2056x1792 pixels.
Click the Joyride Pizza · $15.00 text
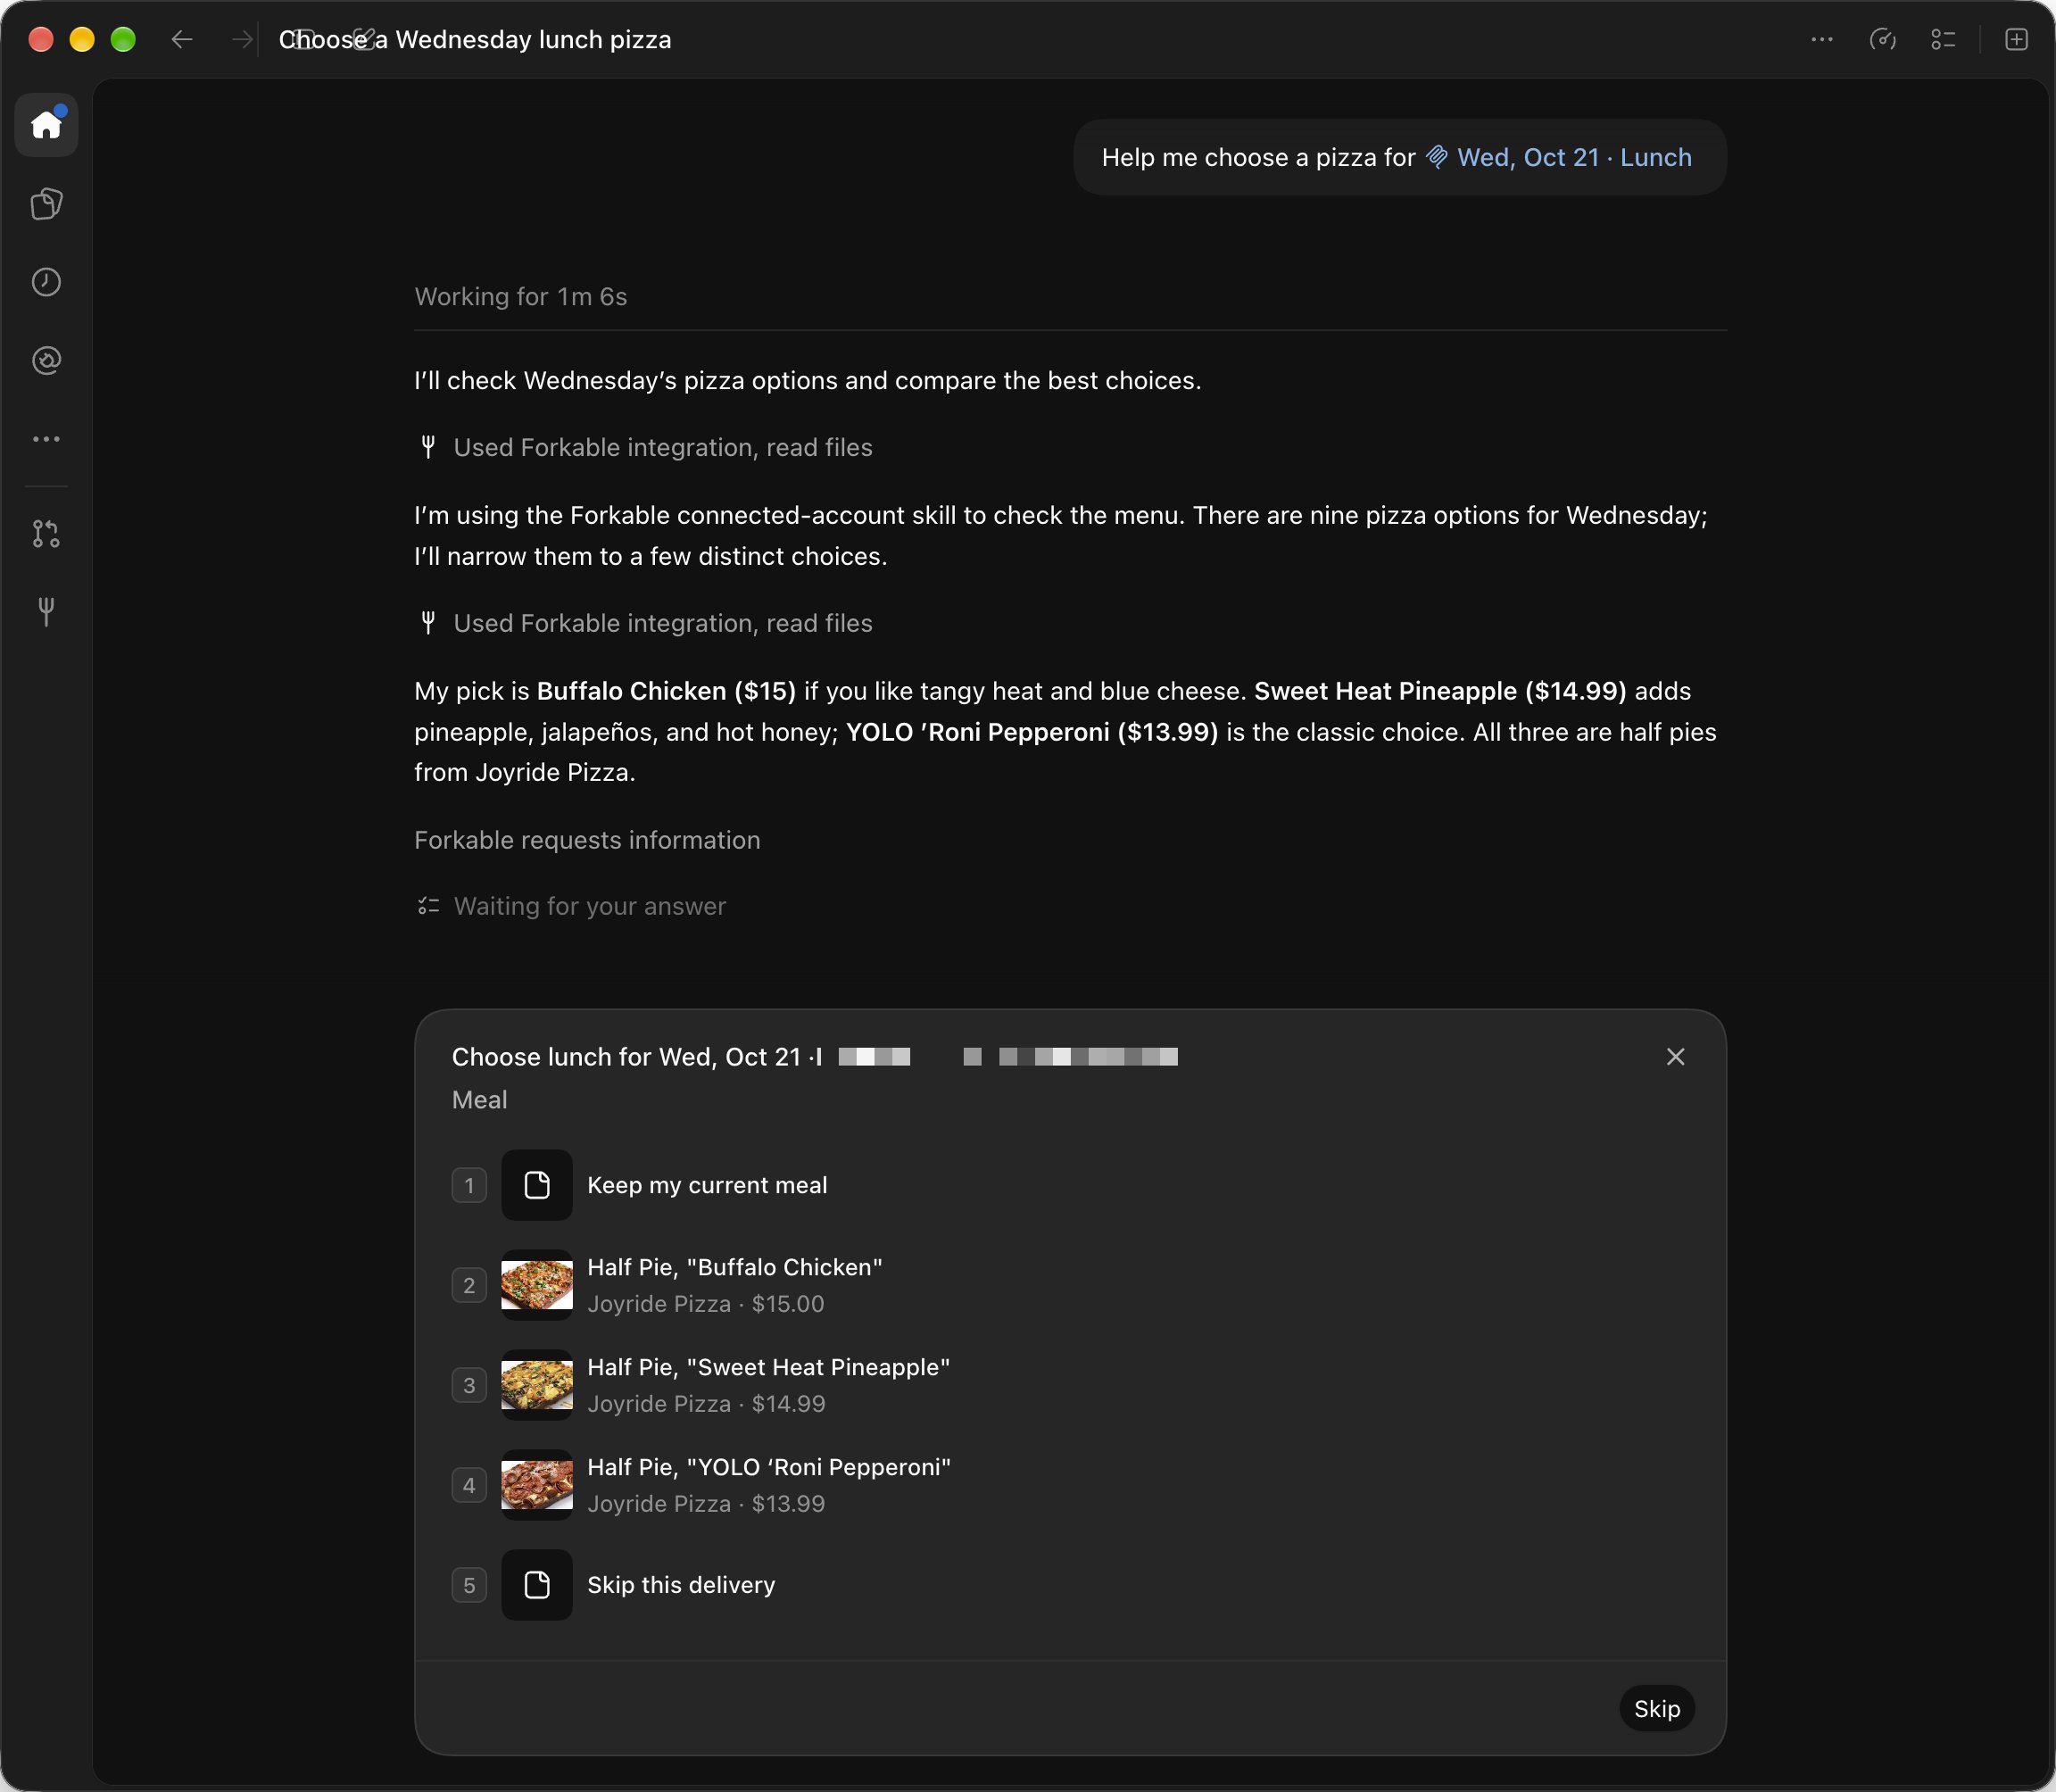(x=706, y=1304)
